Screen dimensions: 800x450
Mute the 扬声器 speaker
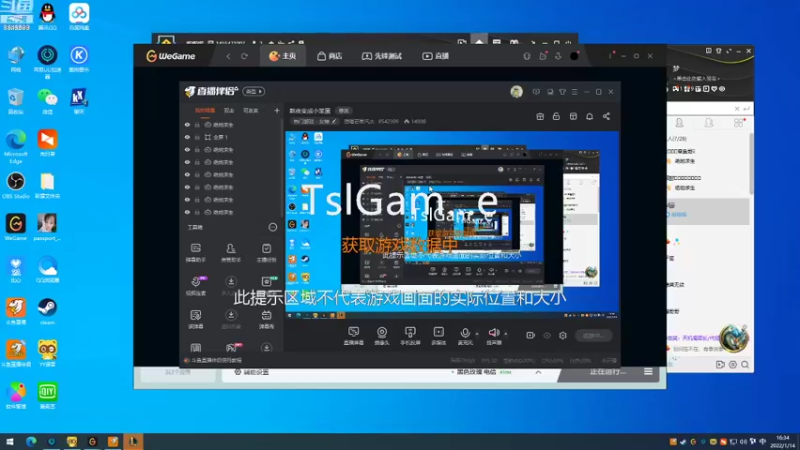[494, 336]
